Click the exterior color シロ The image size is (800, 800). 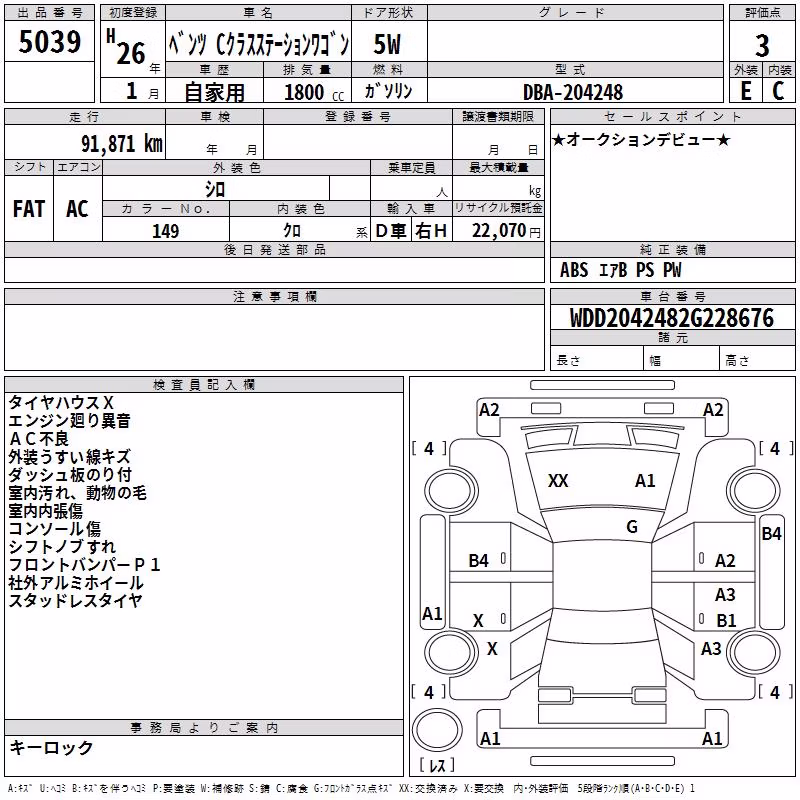pyautogui.click(x=215, y=190)
